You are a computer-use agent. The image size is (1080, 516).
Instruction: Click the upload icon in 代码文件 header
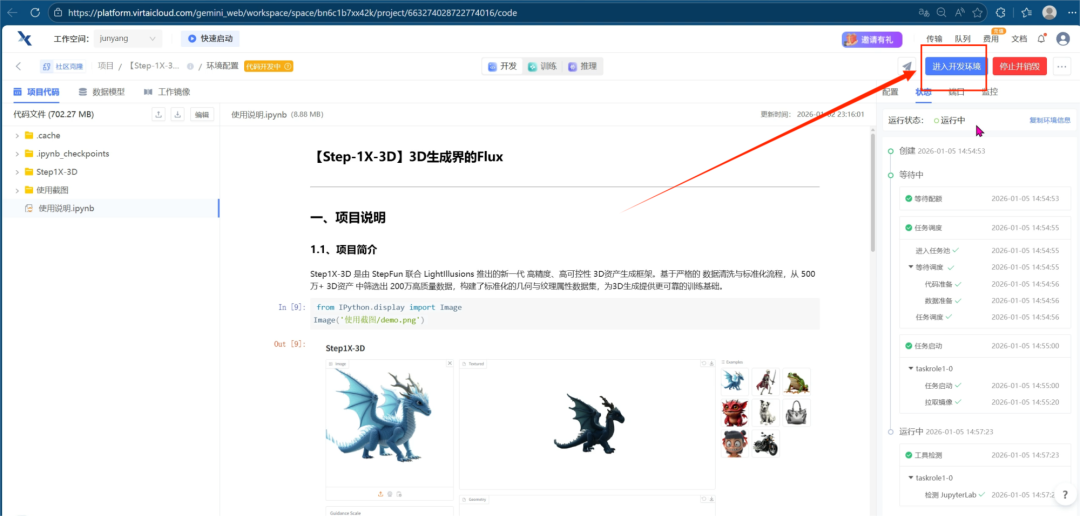coord(158,114)
